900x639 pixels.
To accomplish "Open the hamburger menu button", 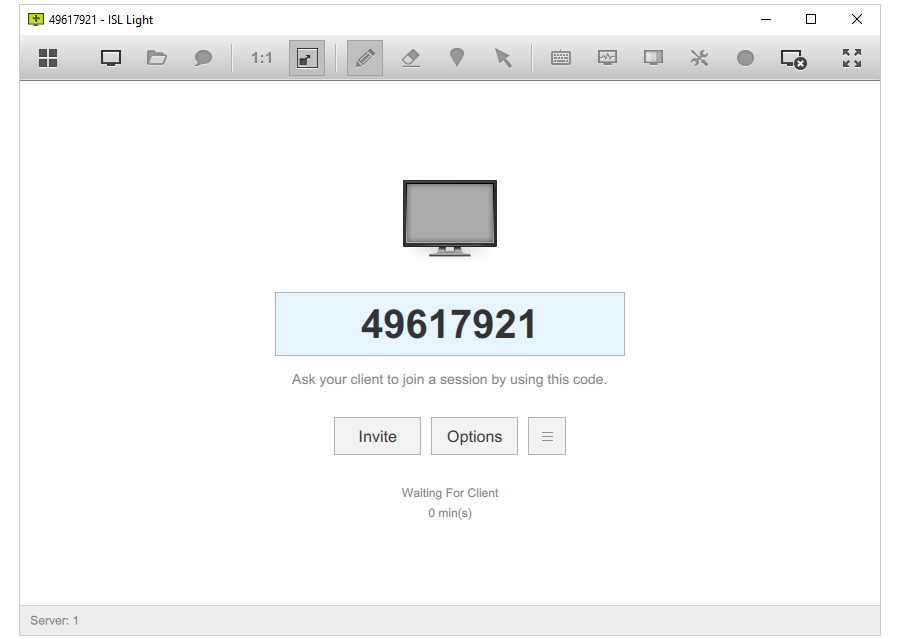I will (547, 436).
